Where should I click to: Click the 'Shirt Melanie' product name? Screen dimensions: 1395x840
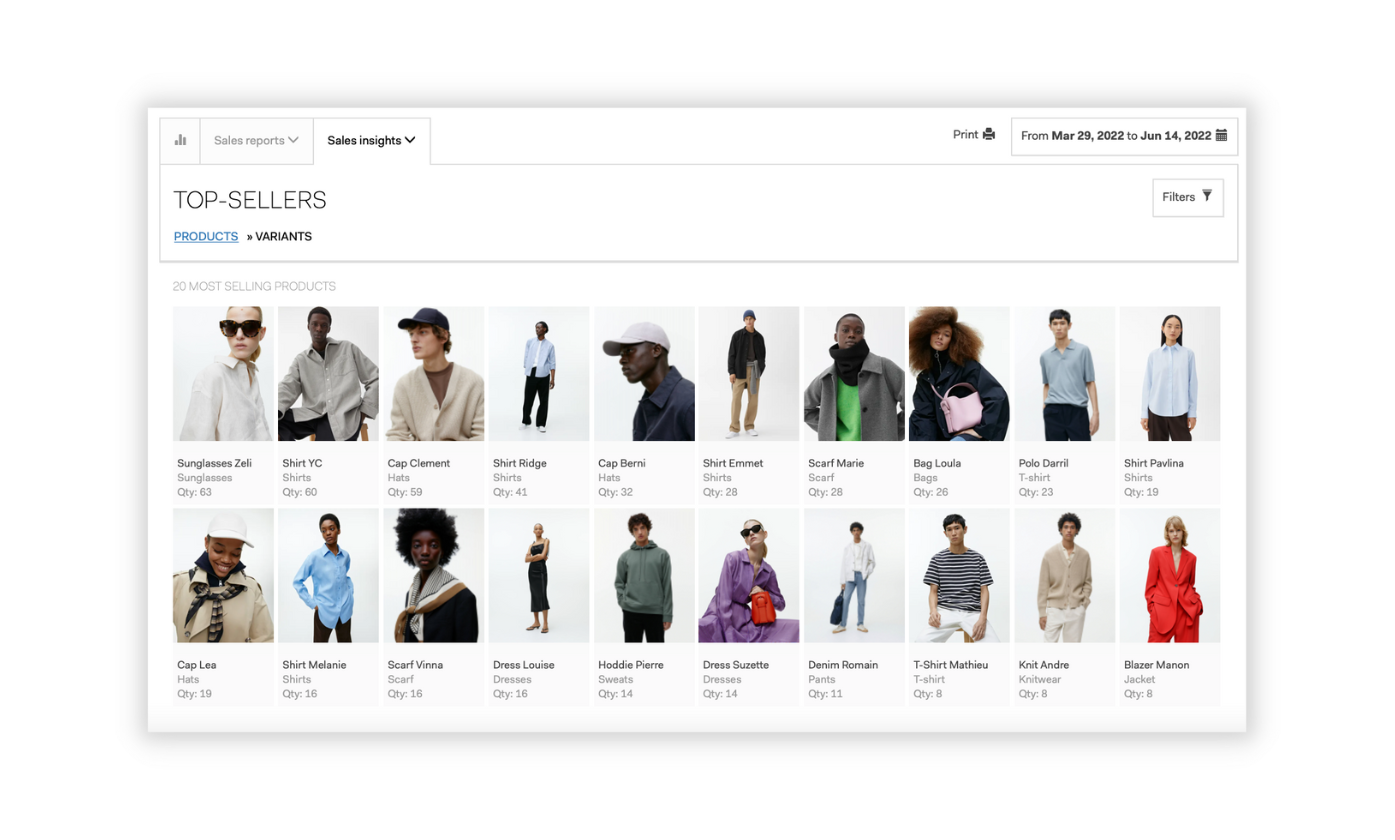[x=314, y=664]
